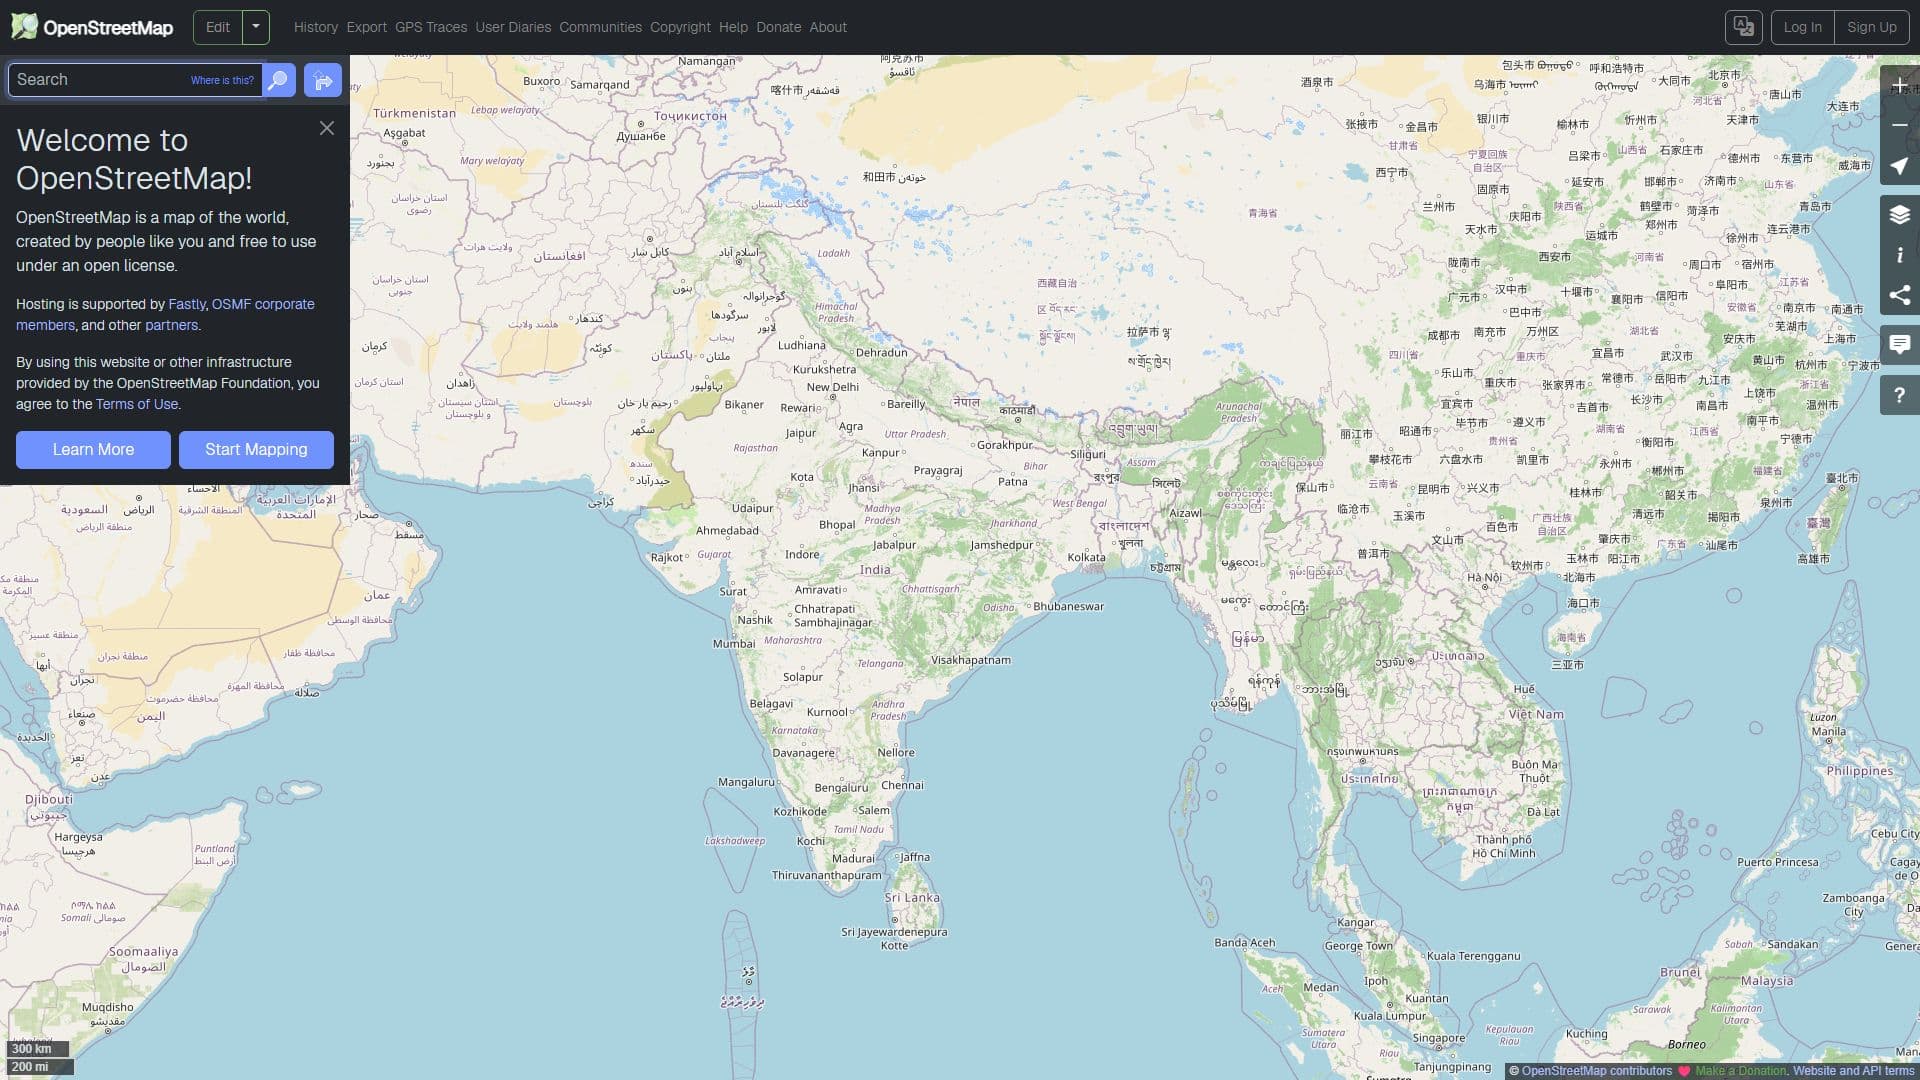The height and width of the screenshot is (1080, 1920).
Task: Click the Sri Lanka map label
Action: pyautogui.click(x=912, y=898)
